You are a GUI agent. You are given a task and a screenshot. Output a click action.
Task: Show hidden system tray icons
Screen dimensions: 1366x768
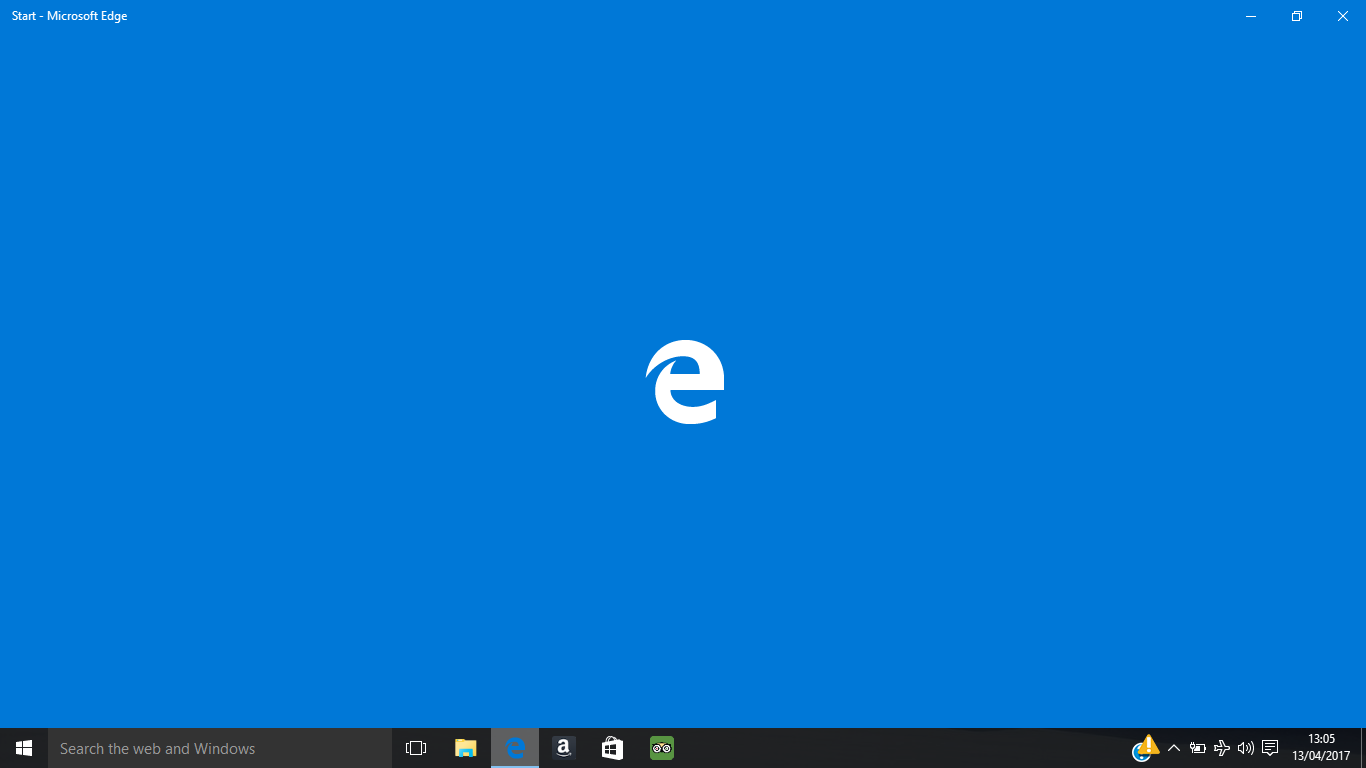(1174, 748)
